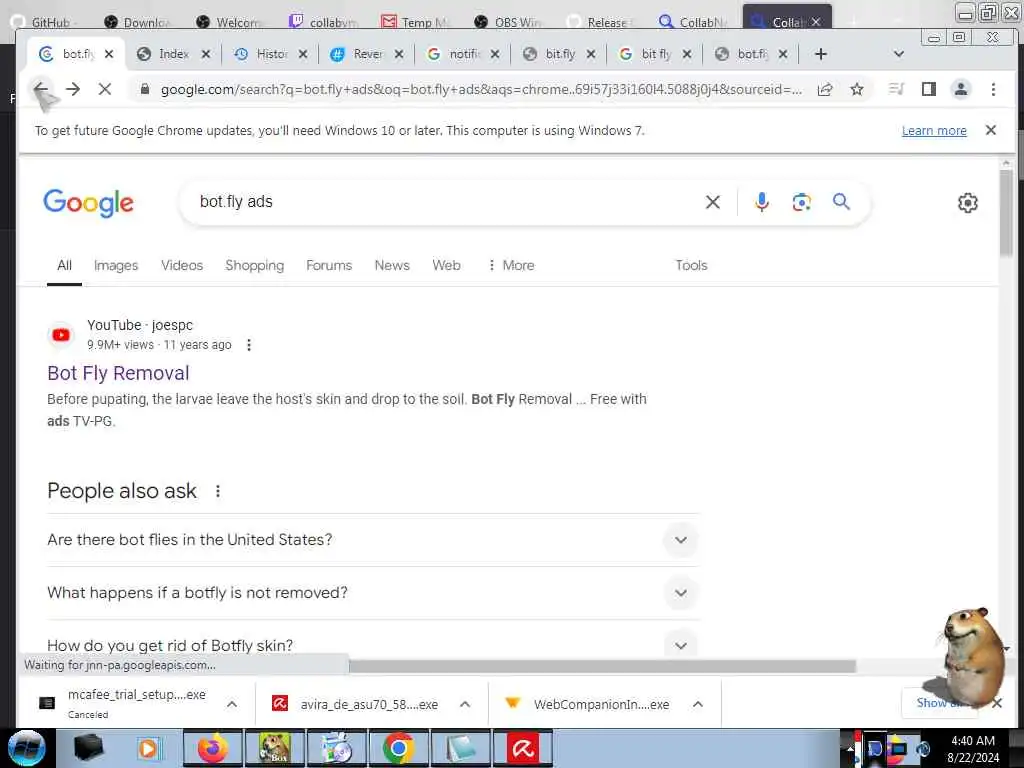Select the Images search tab
Image resolution: width=1024 pixels, height=768 pixels.
[x=116, y=265]
